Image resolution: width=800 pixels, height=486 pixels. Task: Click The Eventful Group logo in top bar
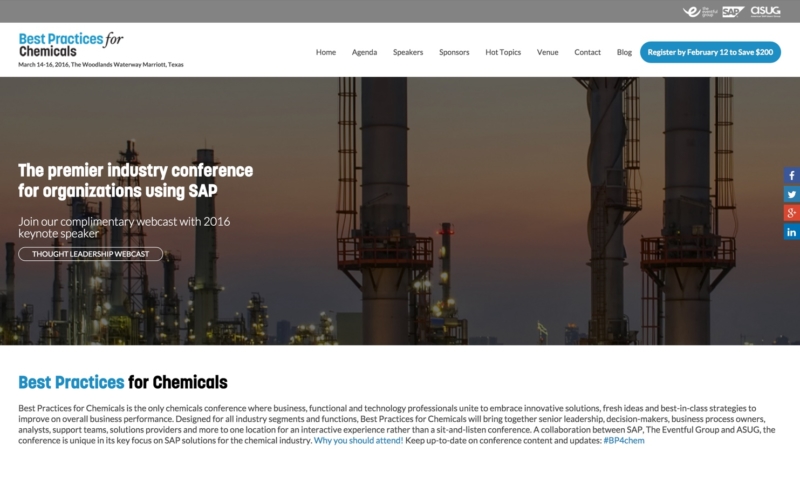[699, 11]
